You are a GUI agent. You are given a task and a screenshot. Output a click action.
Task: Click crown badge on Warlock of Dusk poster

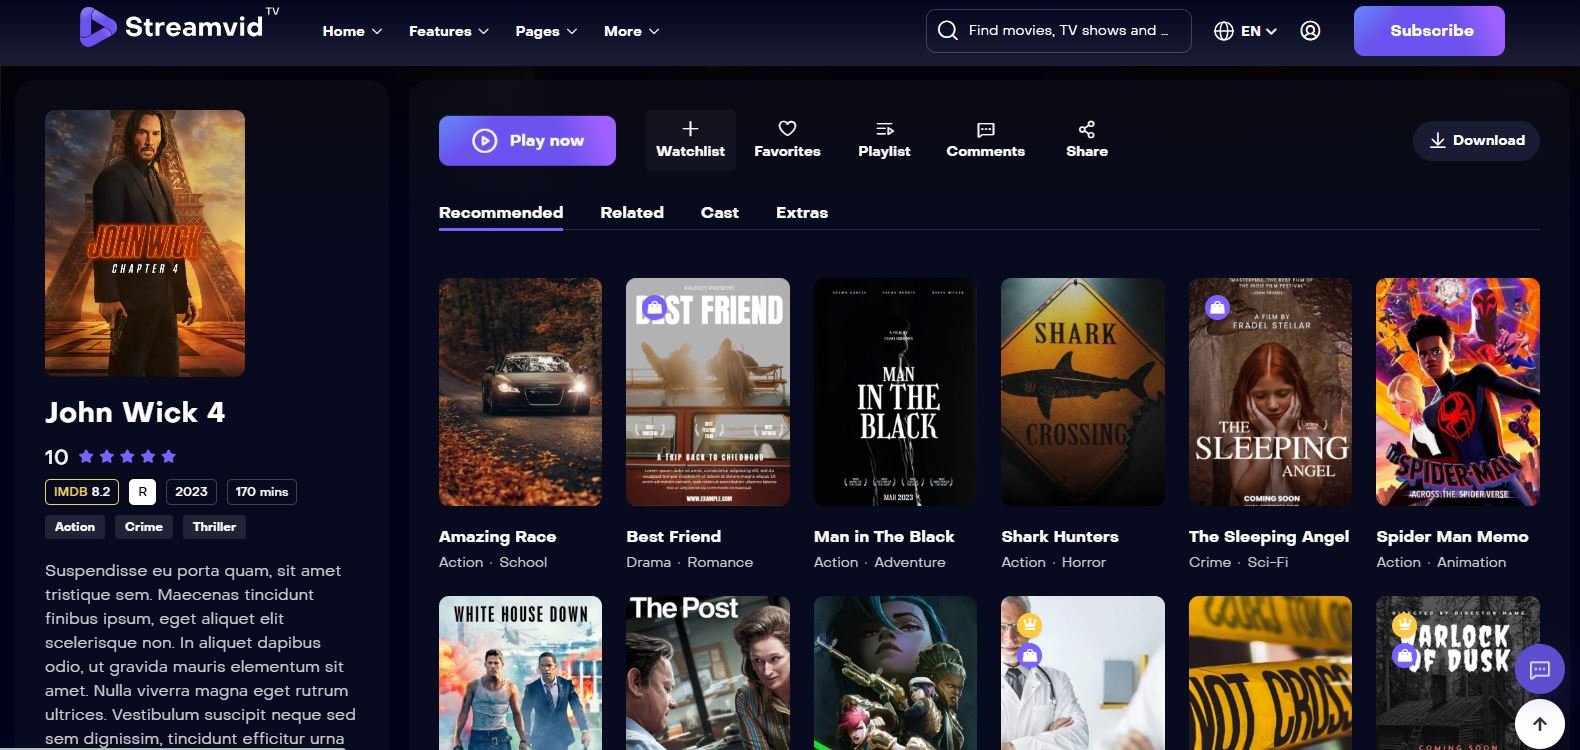1405,625
